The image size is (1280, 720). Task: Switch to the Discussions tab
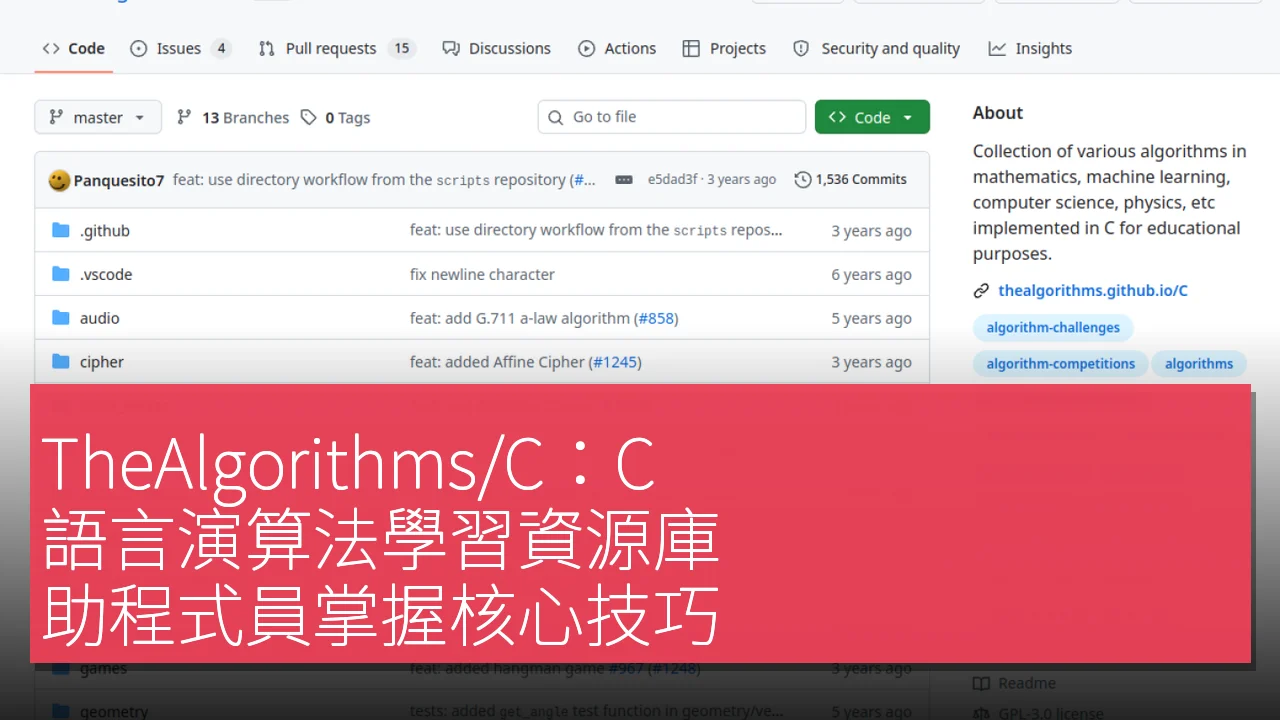pos(496,48)
